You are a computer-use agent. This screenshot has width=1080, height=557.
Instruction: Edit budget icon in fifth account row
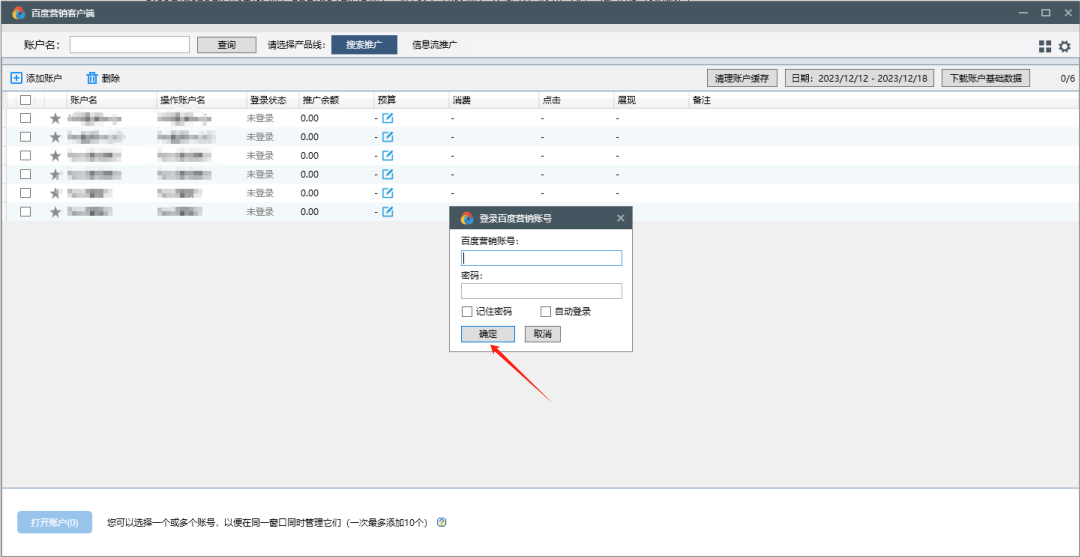[x=388, y=192]
